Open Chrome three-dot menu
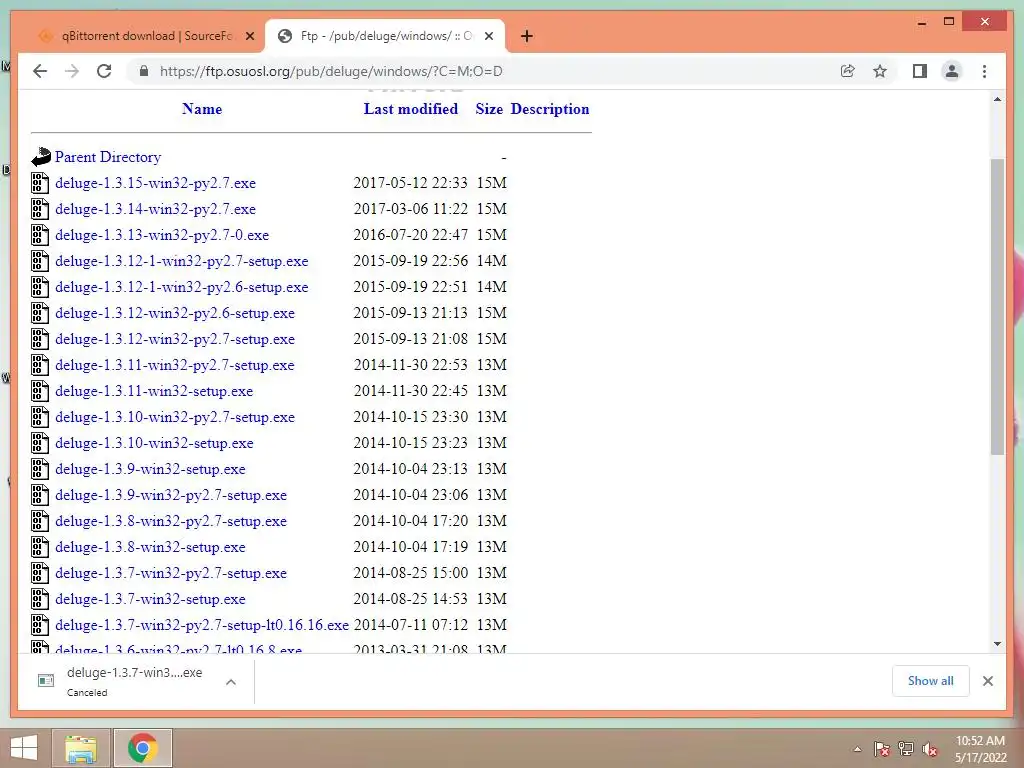Screen dimensions: 1024x768 984,71
